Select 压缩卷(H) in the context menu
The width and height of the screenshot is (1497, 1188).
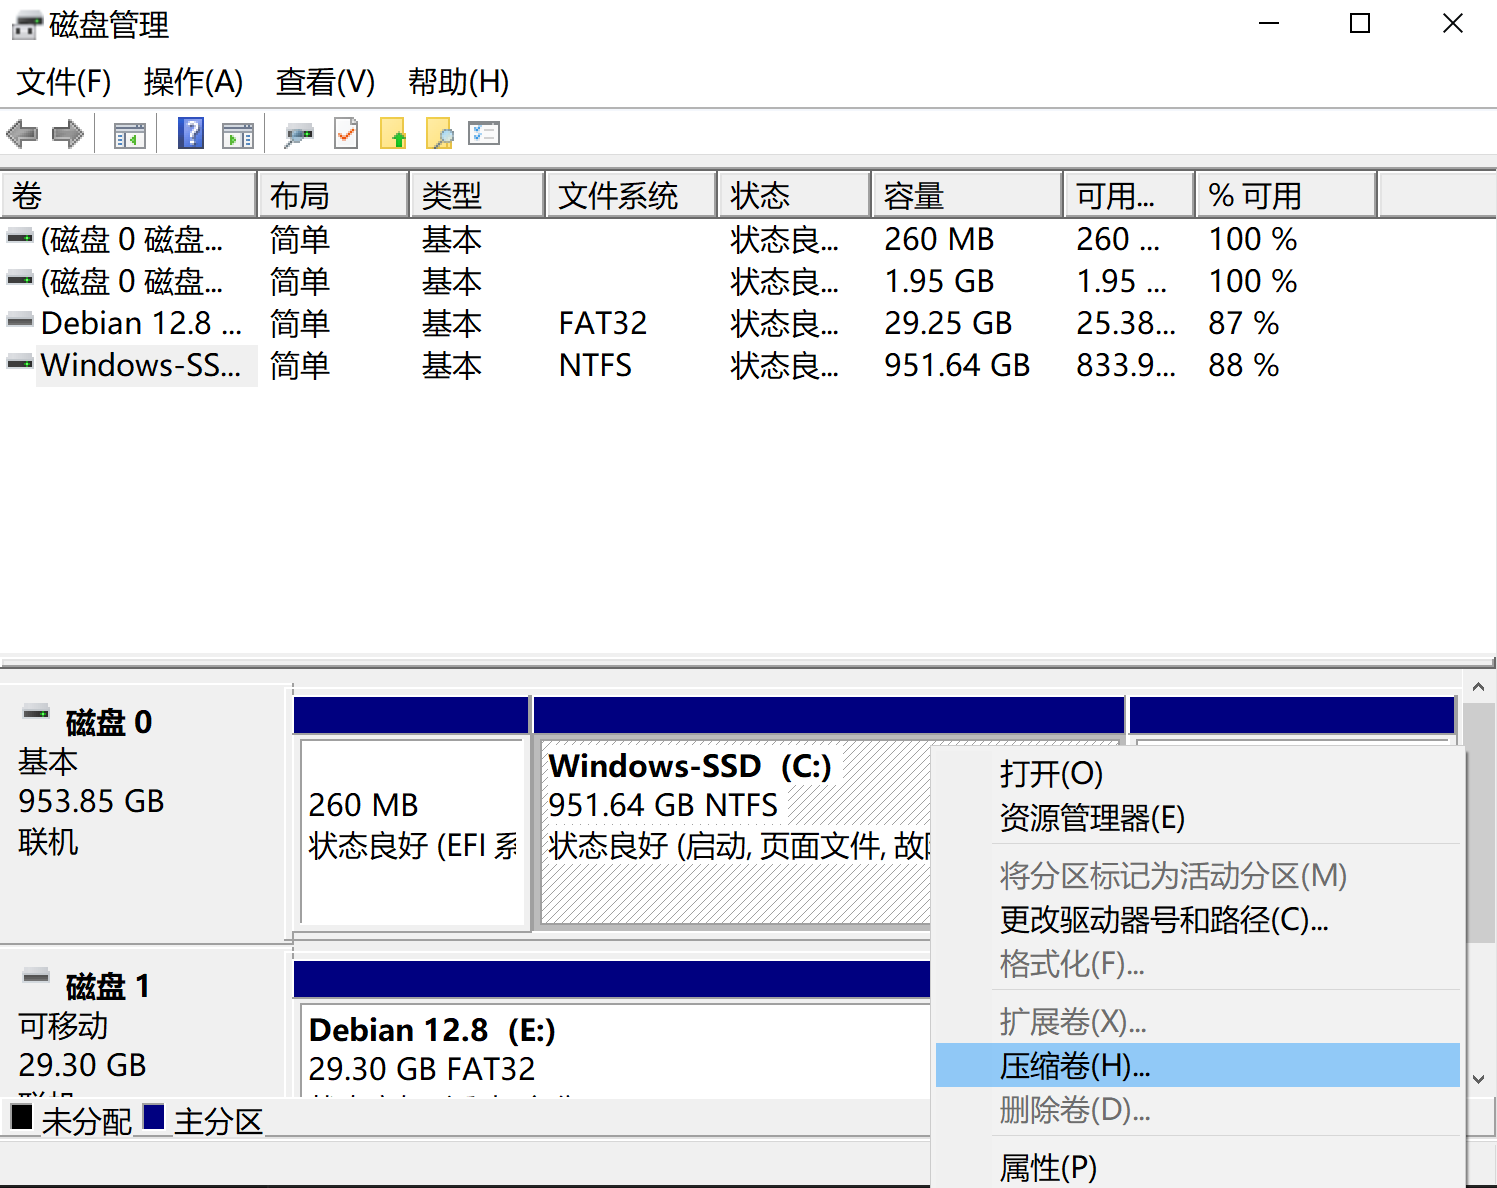[x=1075, y=1066]
